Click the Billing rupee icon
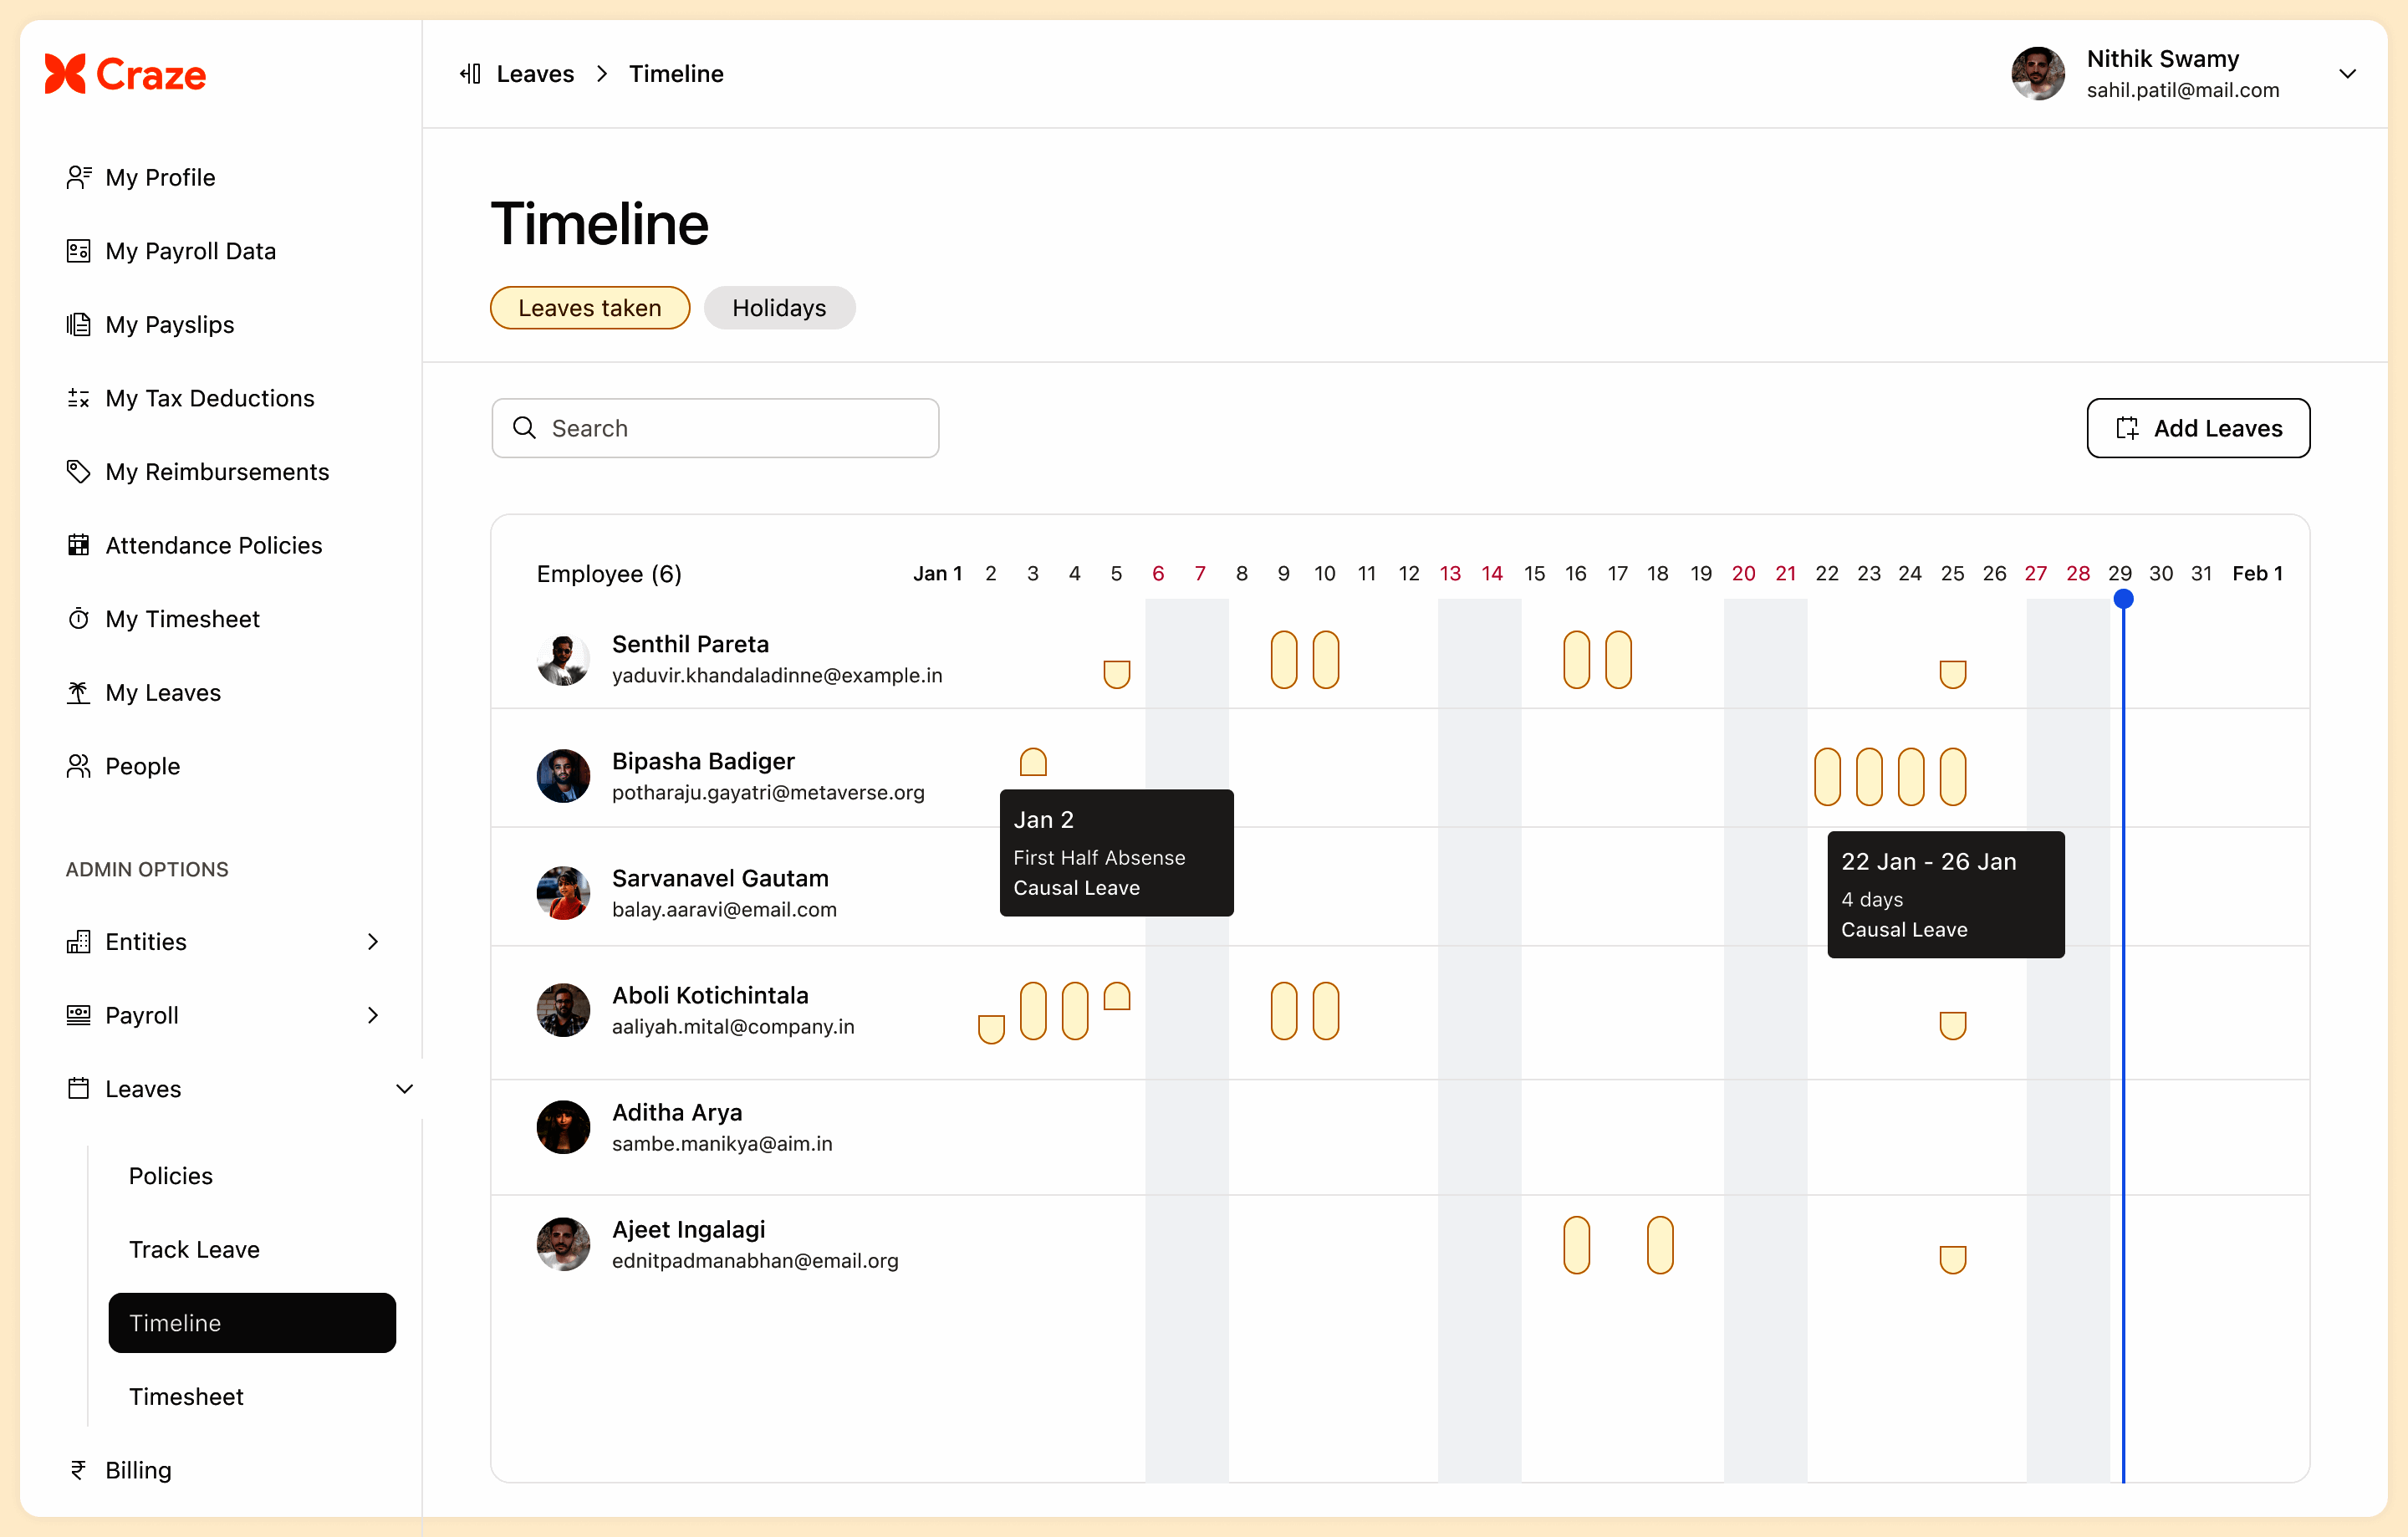Viewport: 2408px width, 1537px height. pyautogui.click(x=78, y=1469)
